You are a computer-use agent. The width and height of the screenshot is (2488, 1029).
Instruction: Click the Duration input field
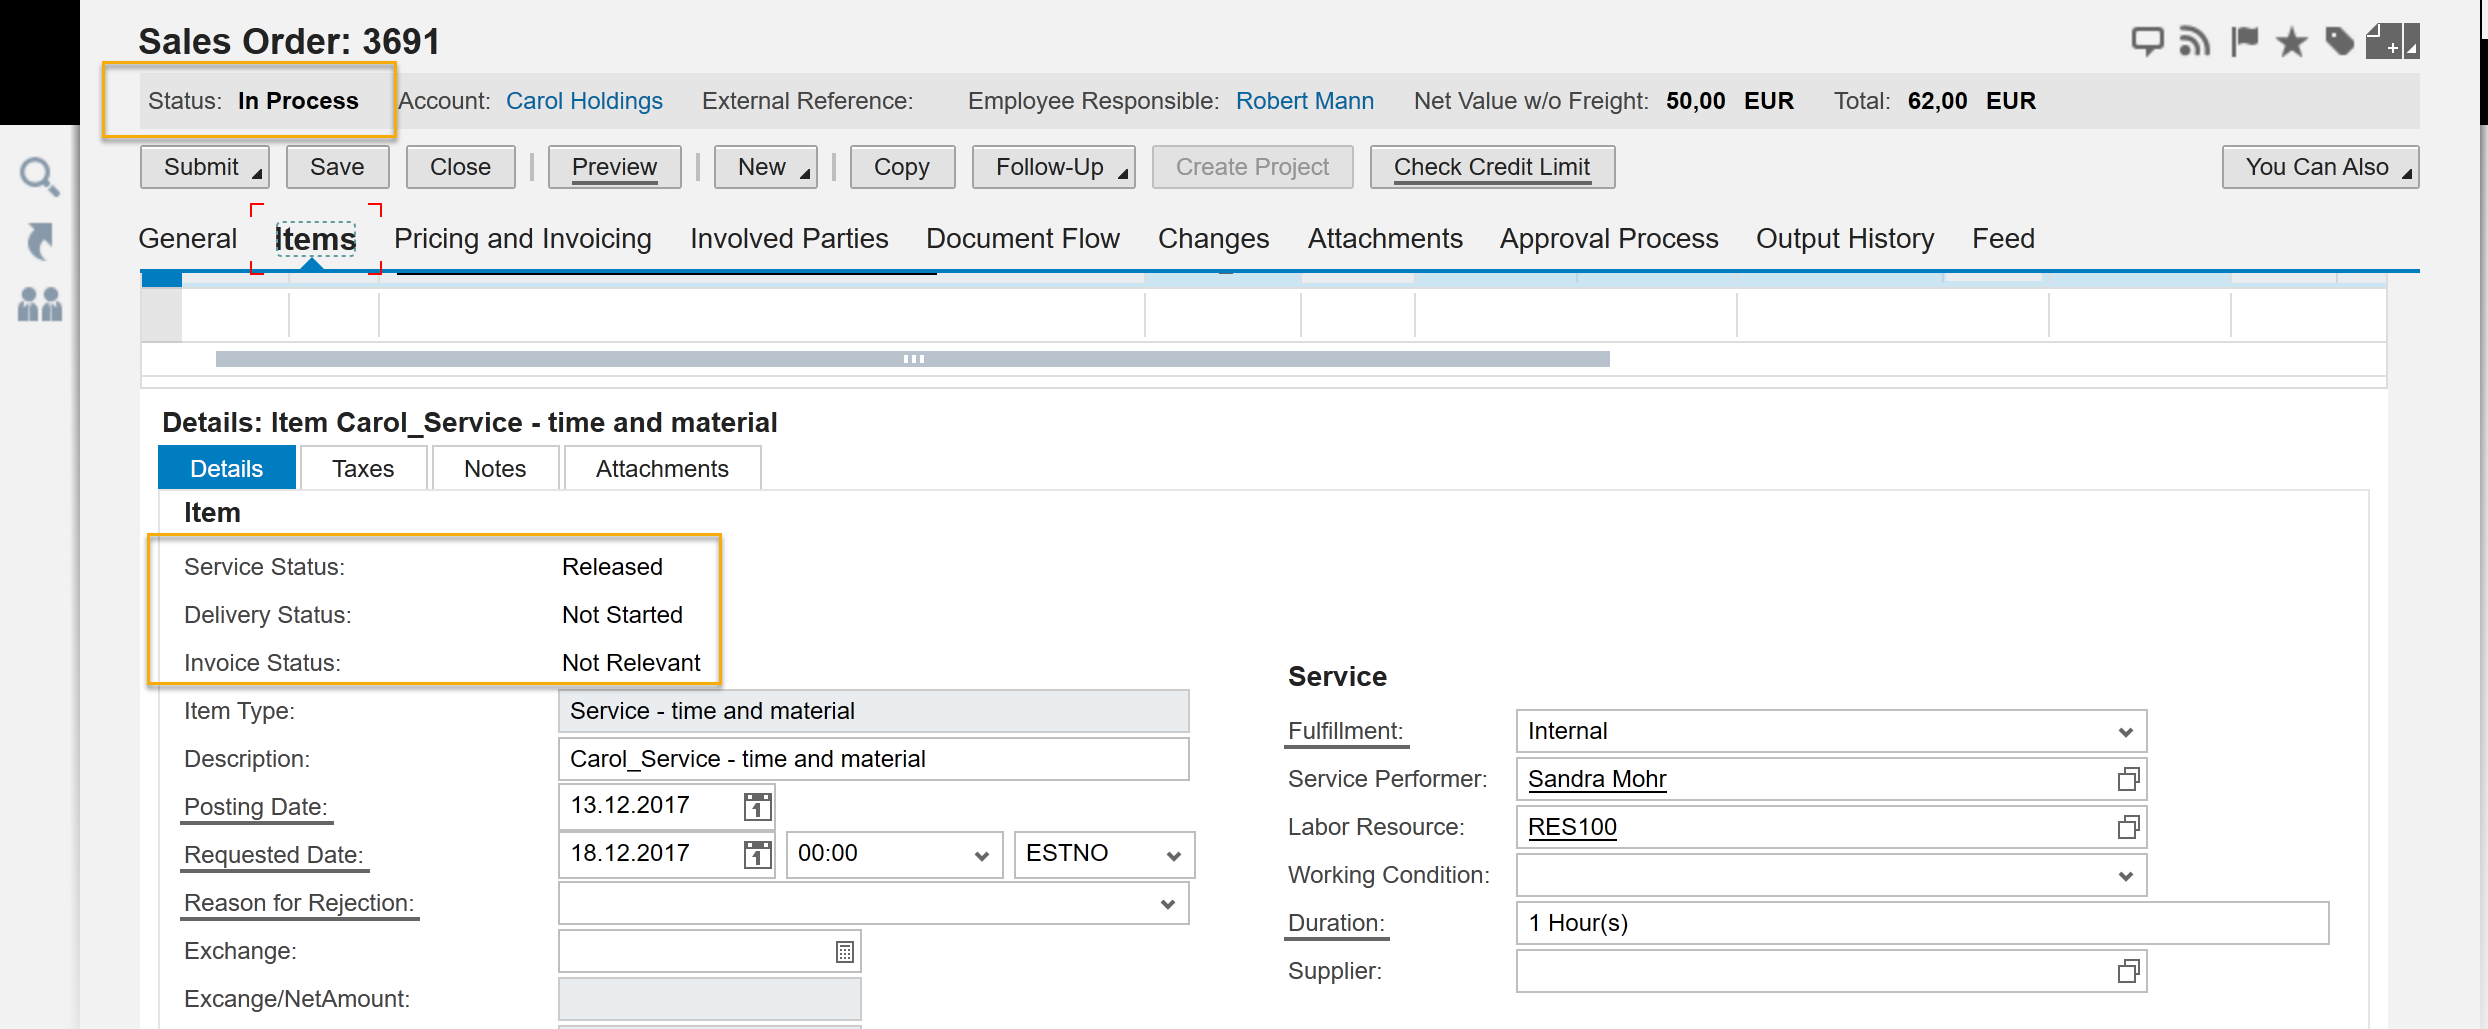click(1922, 923)
